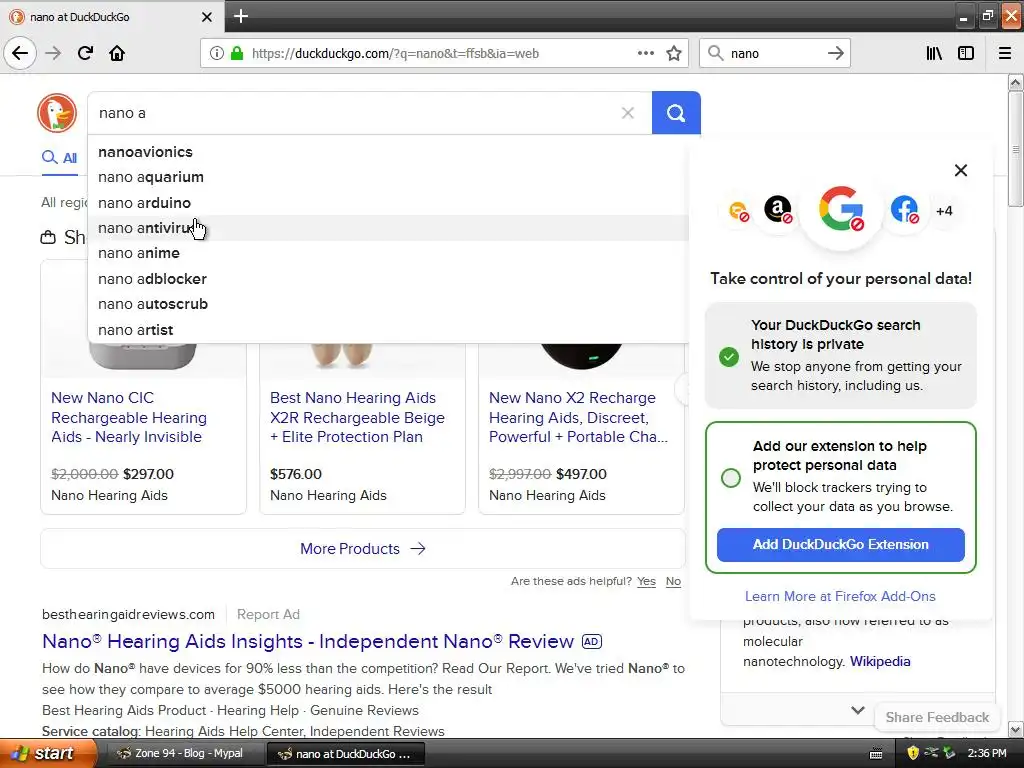Click the vertical scrollbar down arrow
Image resolution: width=1024 pixels, height=768 pixels.
[1016, 729]
